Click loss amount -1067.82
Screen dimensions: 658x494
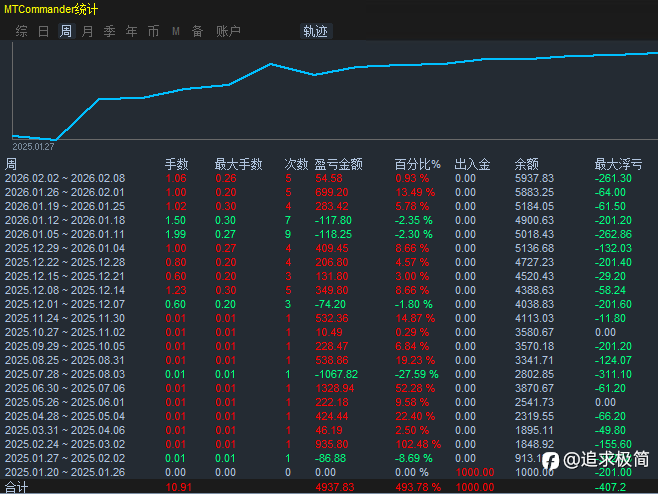pos(336,374)
